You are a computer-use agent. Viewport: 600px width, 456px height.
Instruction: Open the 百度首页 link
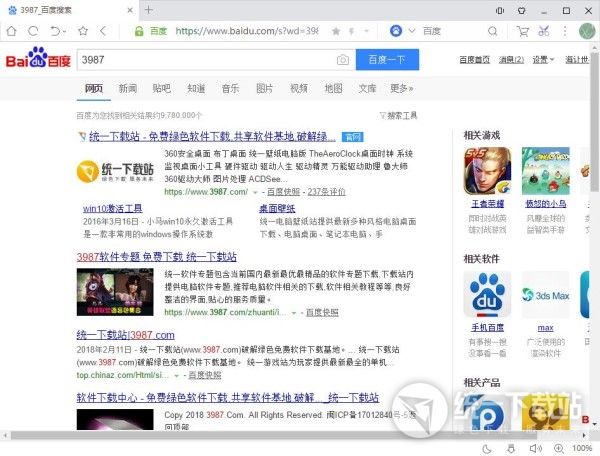coord(474,60)
